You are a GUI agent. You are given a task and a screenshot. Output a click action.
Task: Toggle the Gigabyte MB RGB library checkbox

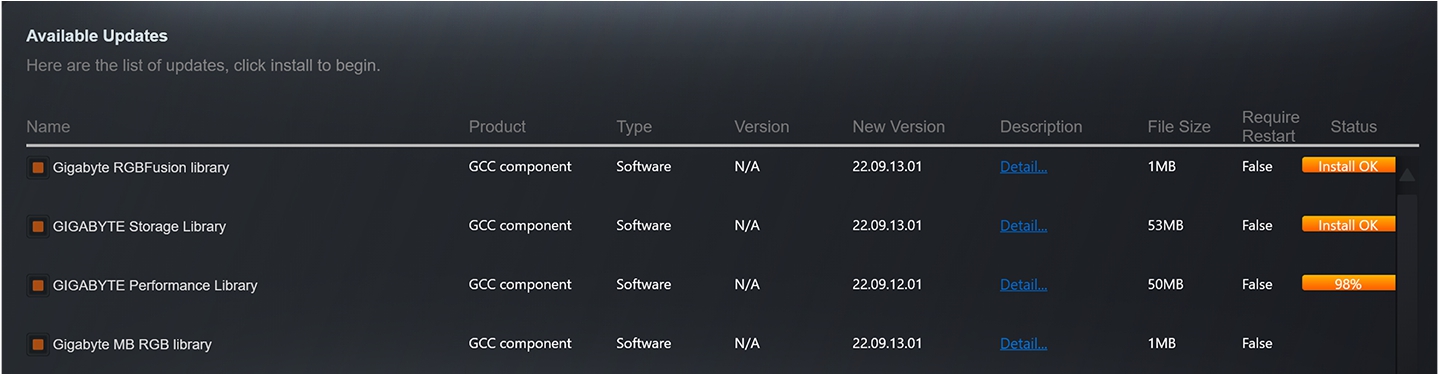pyautogui.click(x=38, y=344)
